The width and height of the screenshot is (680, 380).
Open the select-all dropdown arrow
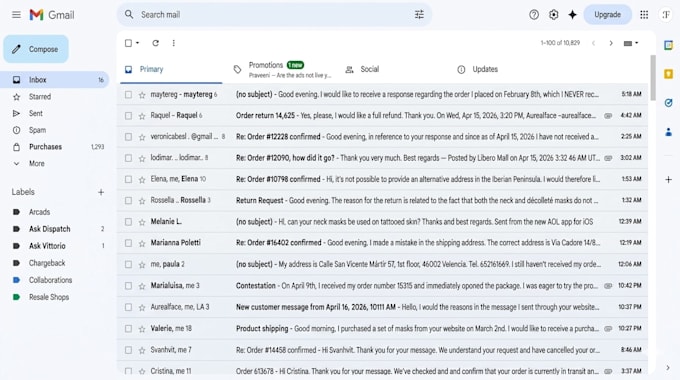pyautogui.click(x=137, y=43)
